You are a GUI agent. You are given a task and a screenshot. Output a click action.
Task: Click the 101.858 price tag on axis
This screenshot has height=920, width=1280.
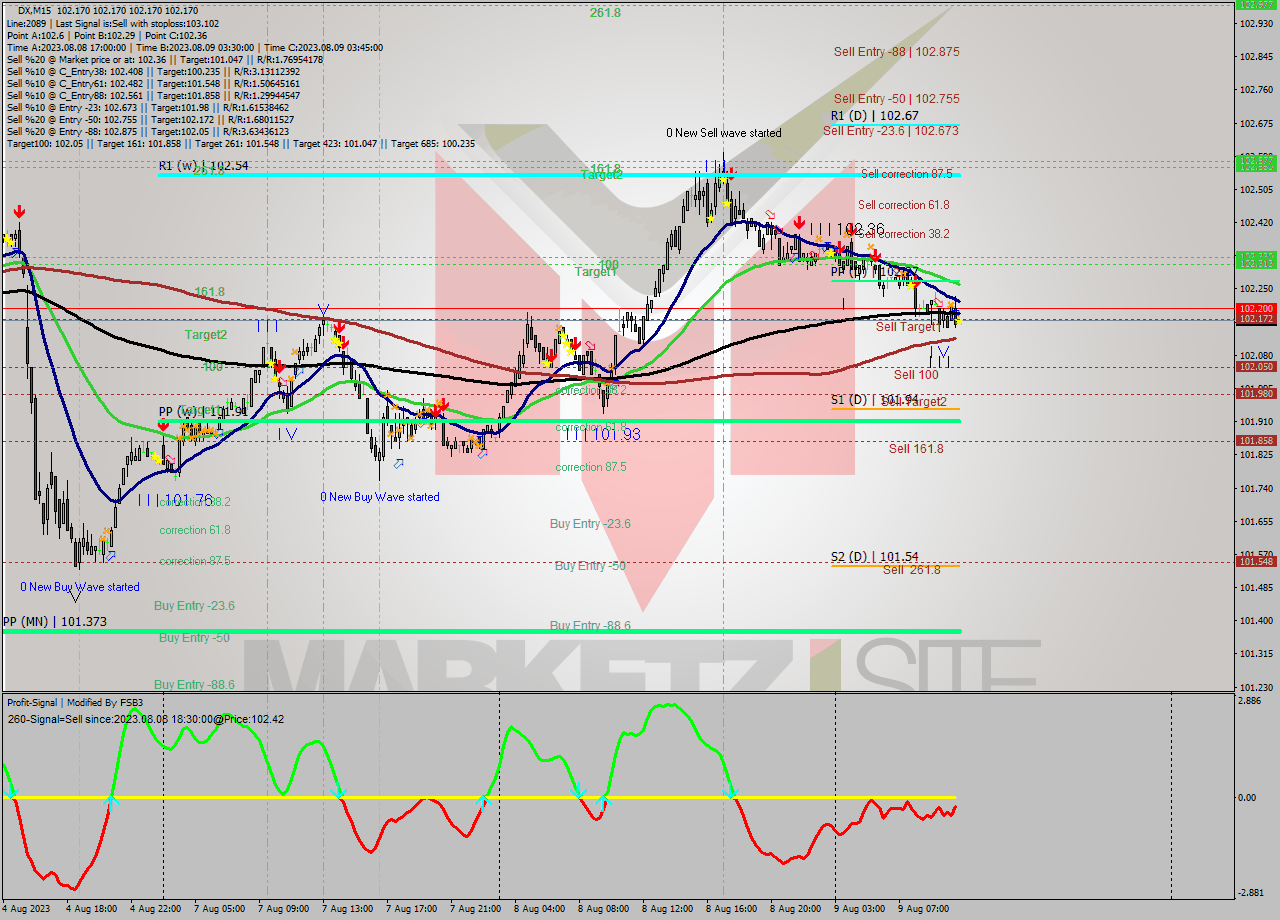[x=1256, y=441]
